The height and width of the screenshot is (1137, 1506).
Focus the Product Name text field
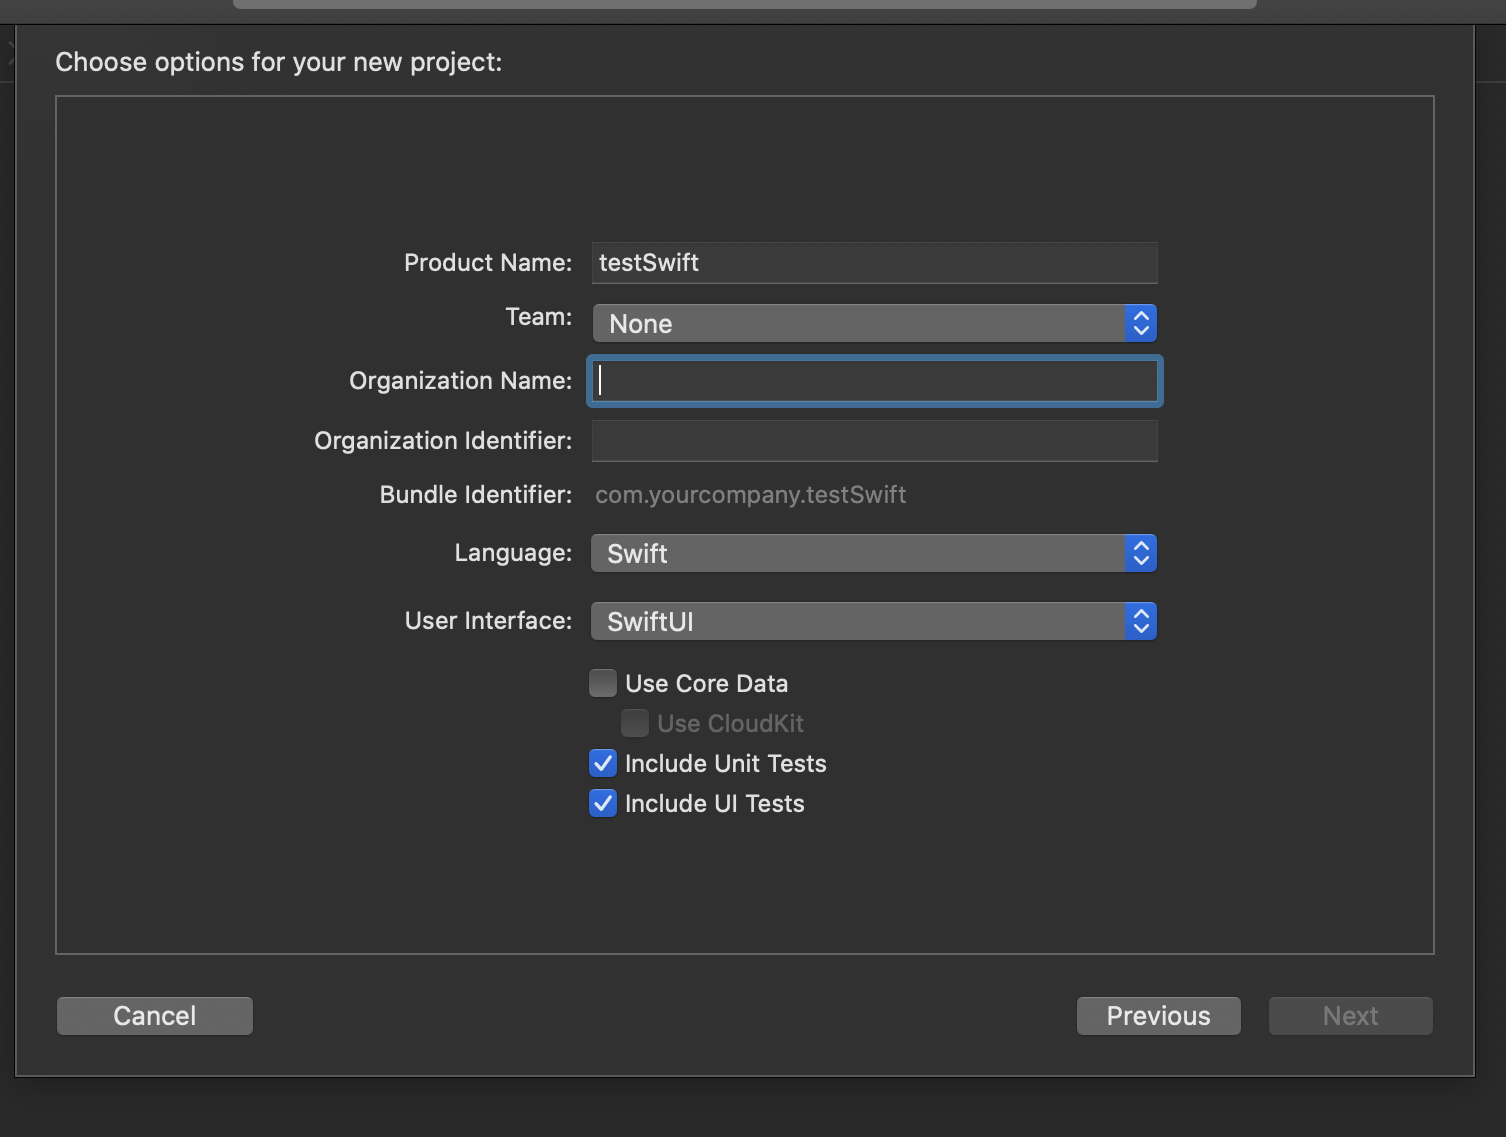click(874, 263)
